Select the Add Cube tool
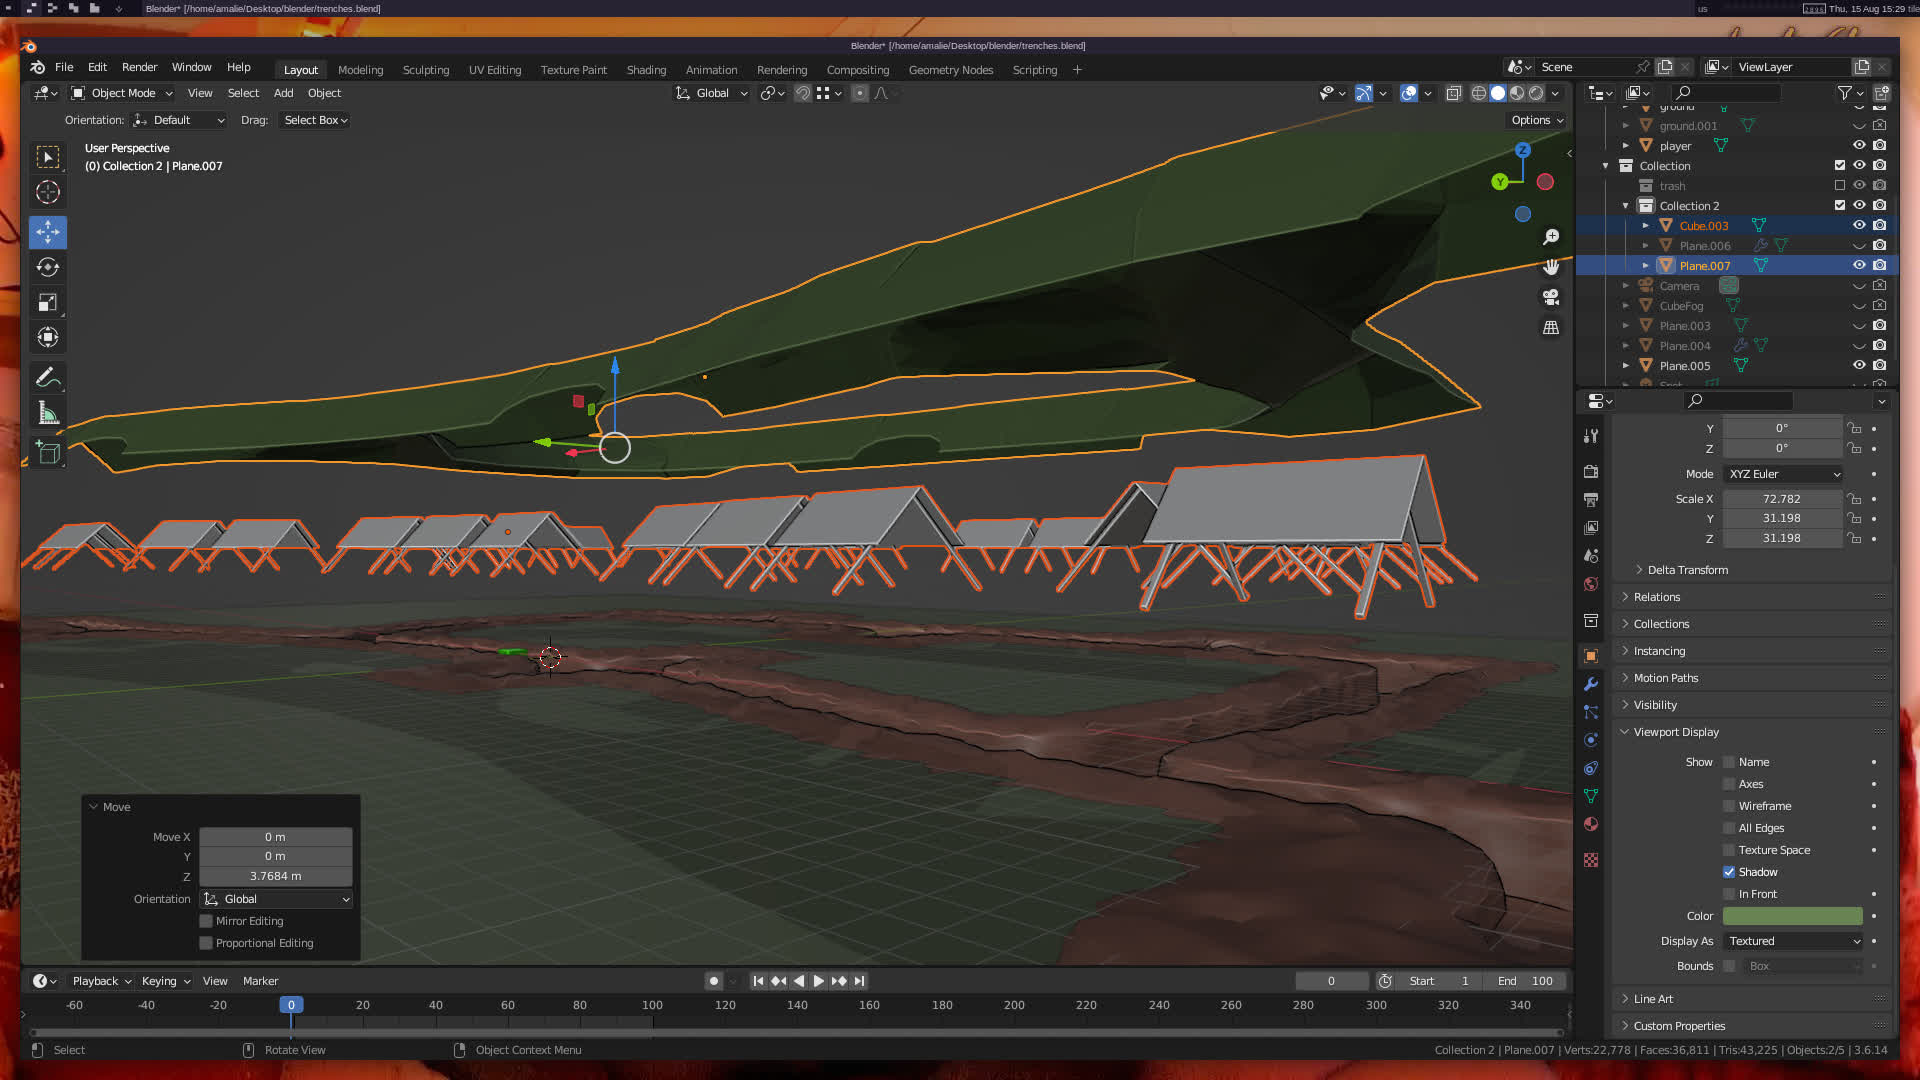 47,453
